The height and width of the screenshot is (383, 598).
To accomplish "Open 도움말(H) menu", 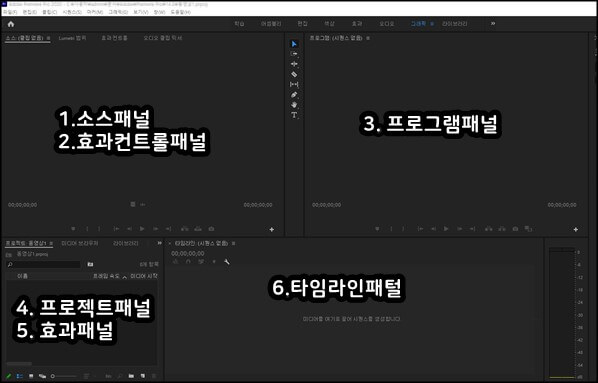I will tap(180, 12).
